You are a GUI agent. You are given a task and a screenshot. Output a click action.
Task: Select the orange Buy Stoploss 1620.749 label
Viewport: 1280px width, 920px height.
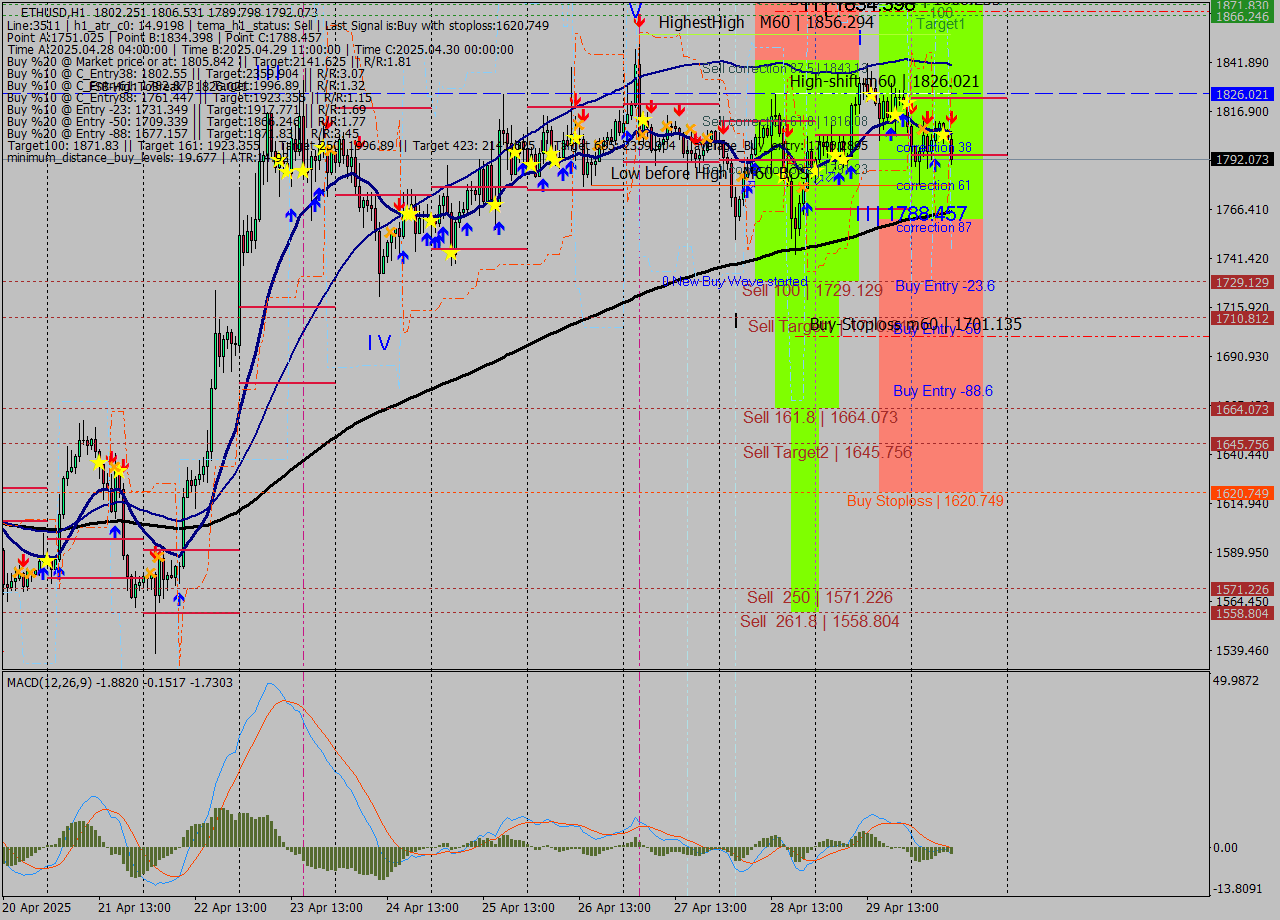[925, 501]
